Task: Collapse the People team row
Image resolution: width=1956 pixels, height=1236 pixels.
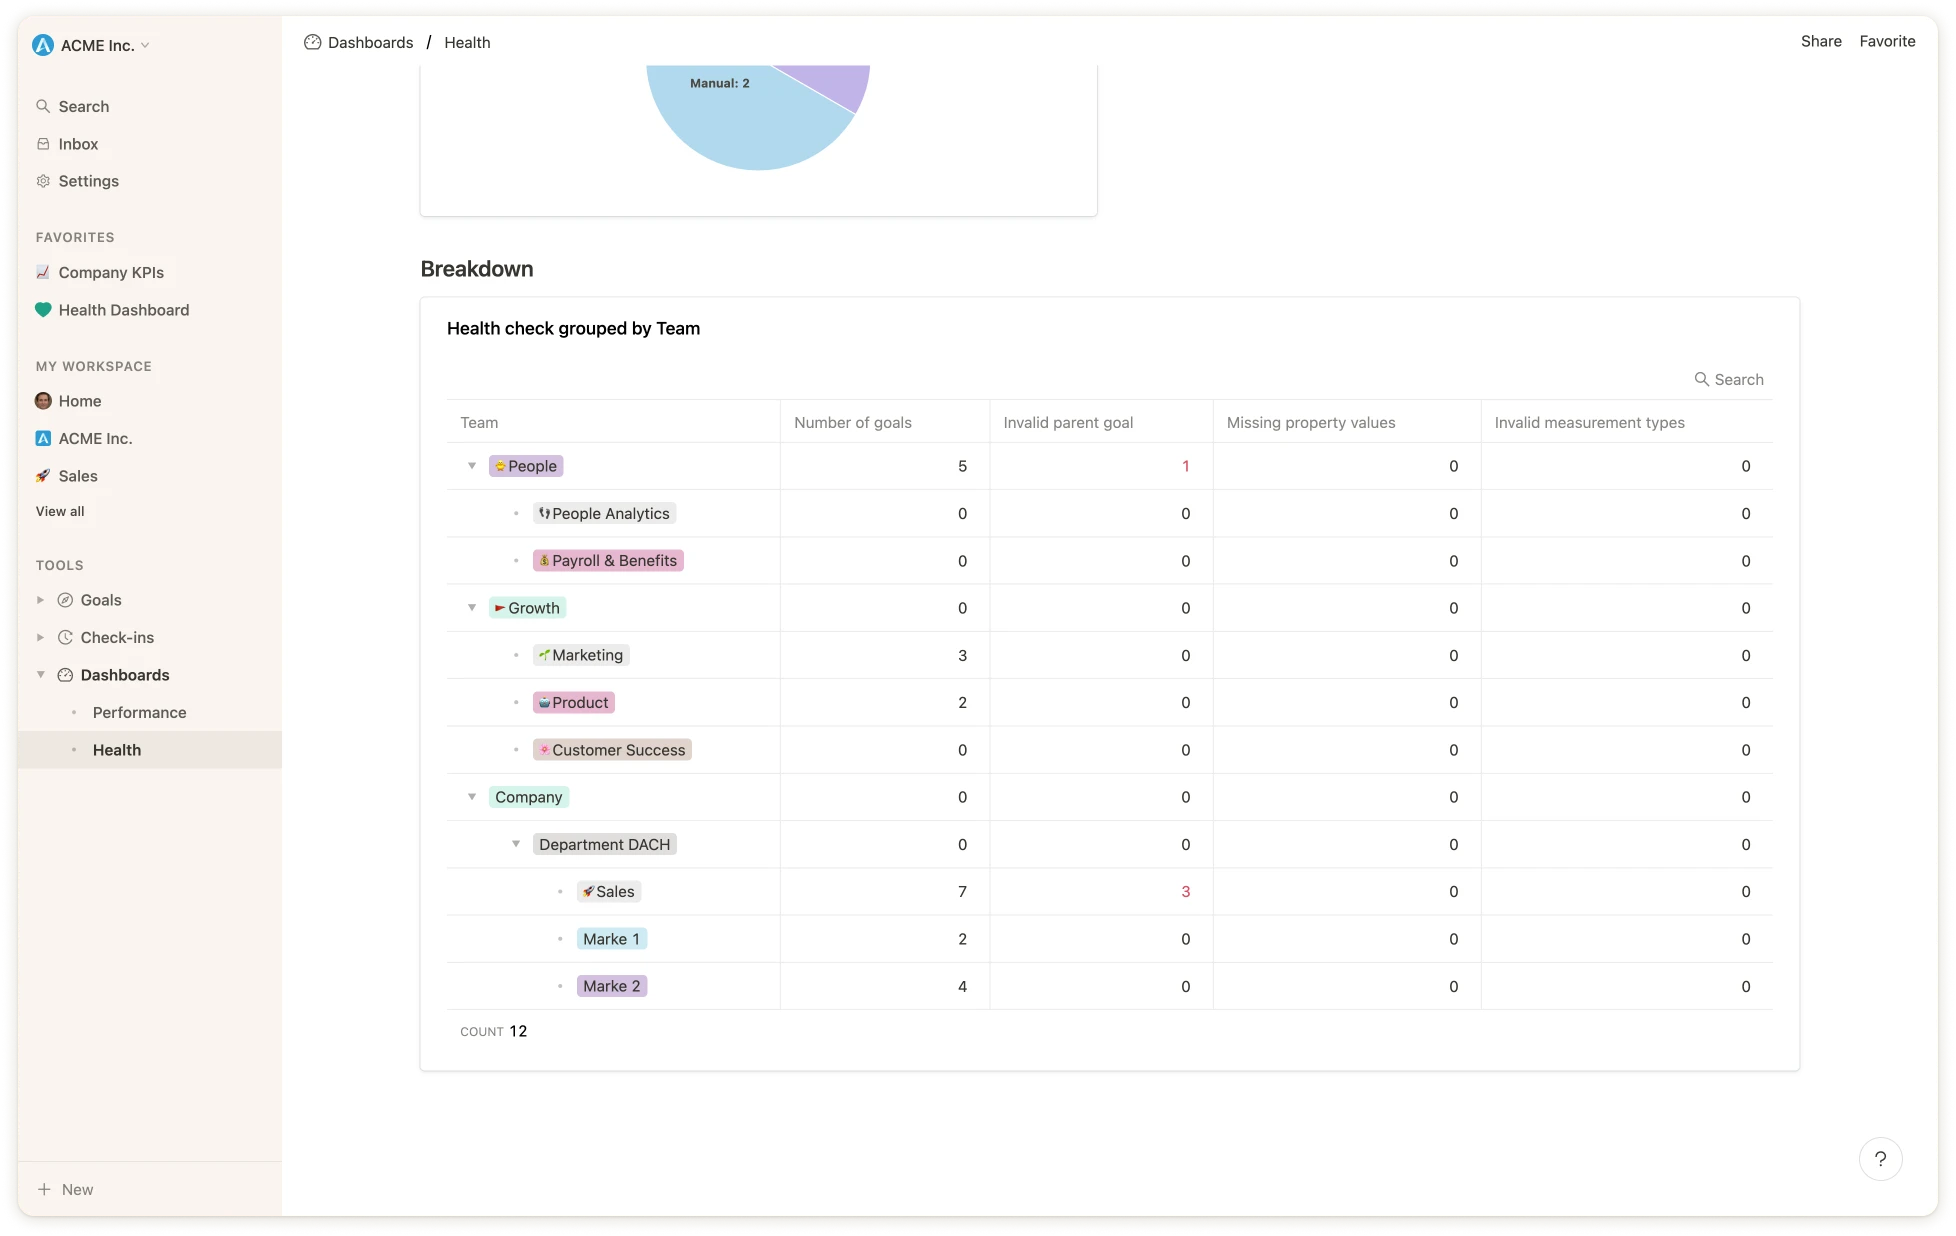Action: (472, 466)
